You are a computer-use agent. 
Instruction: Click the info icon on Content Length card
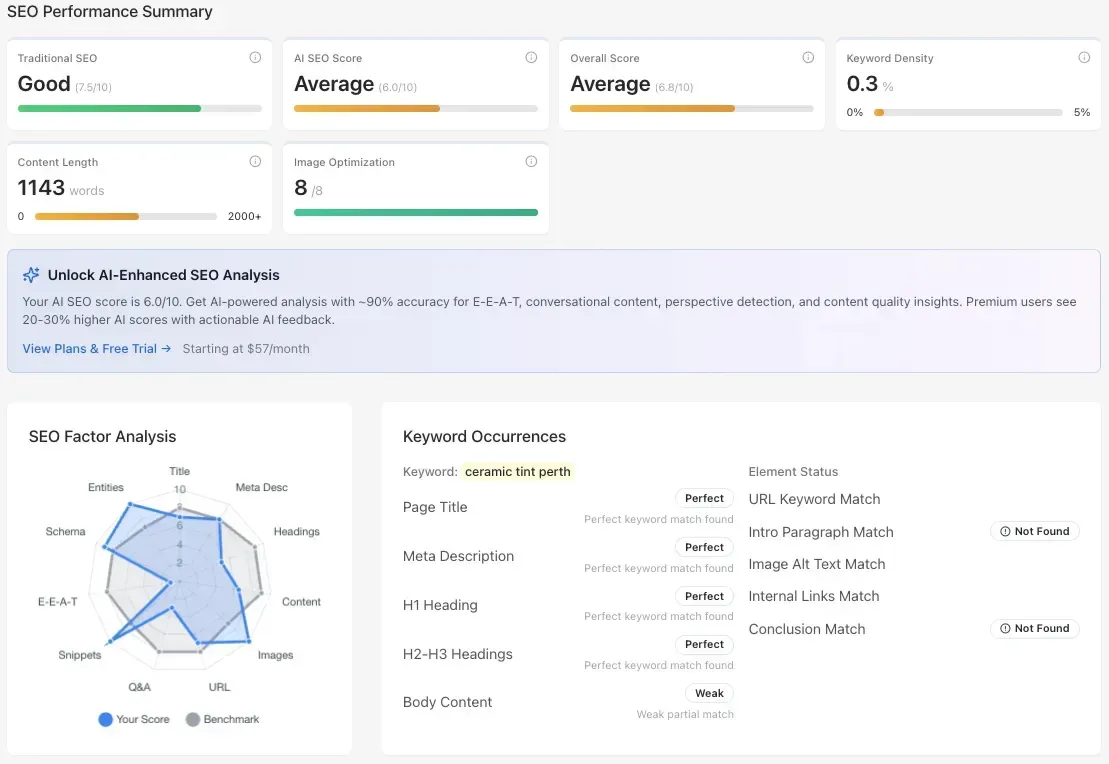click(255, 161)
